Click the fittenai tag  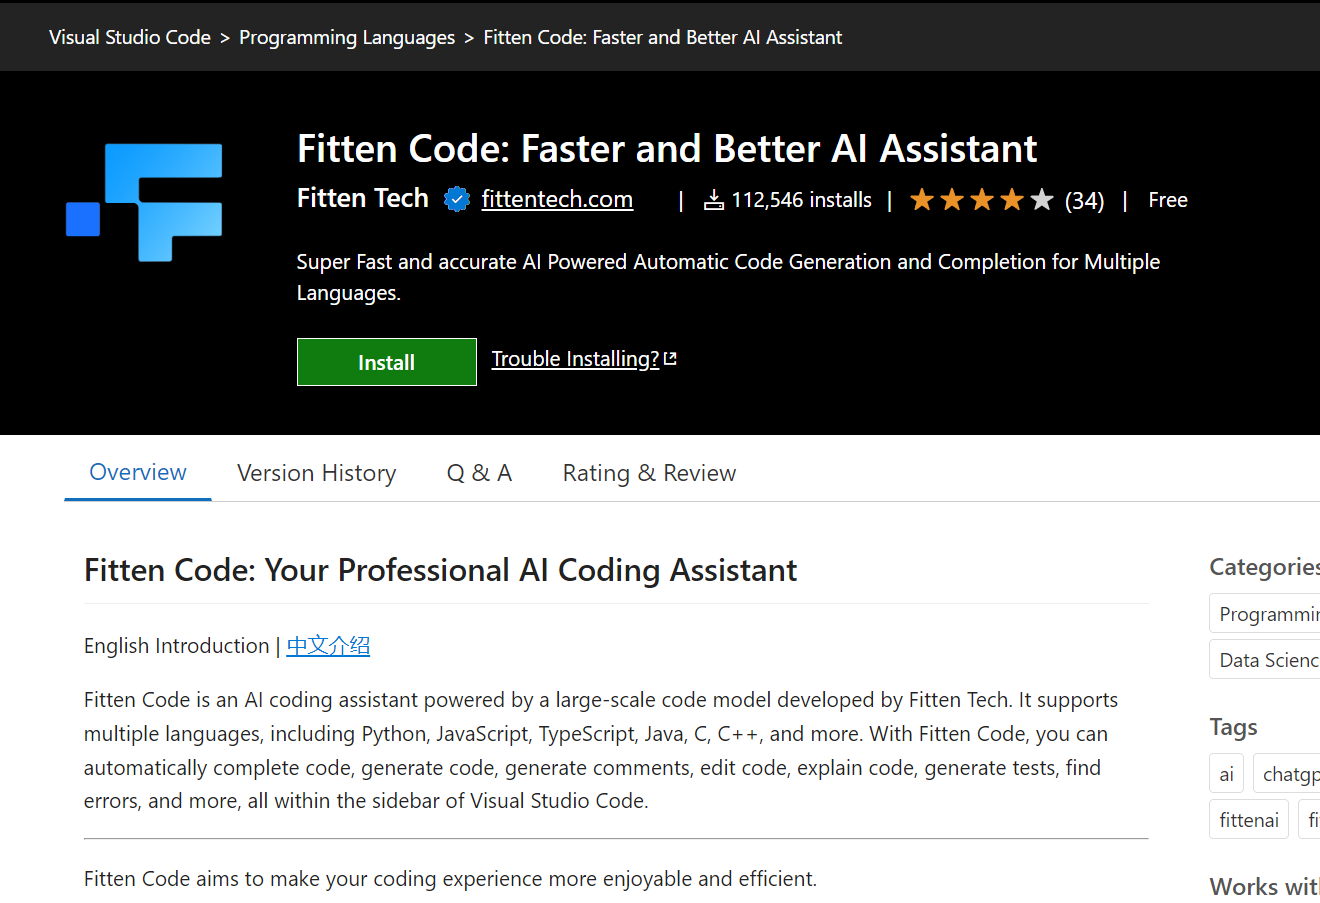pos(1249,820)
